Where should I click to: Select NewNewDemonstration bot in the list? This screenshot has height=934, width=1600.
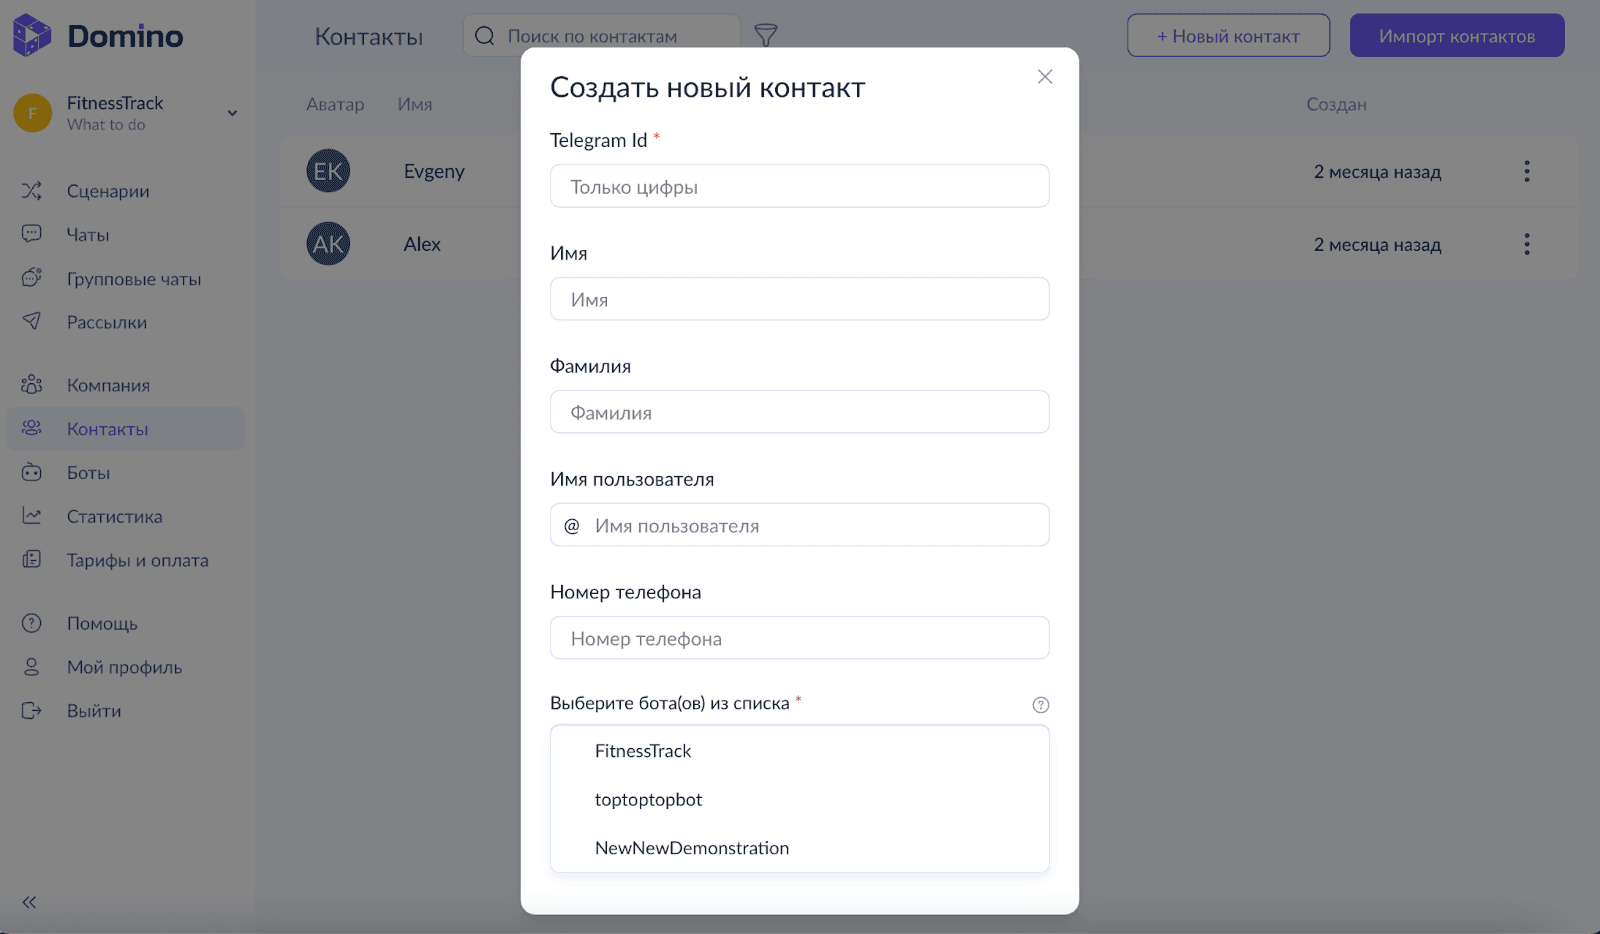[800, 848]
